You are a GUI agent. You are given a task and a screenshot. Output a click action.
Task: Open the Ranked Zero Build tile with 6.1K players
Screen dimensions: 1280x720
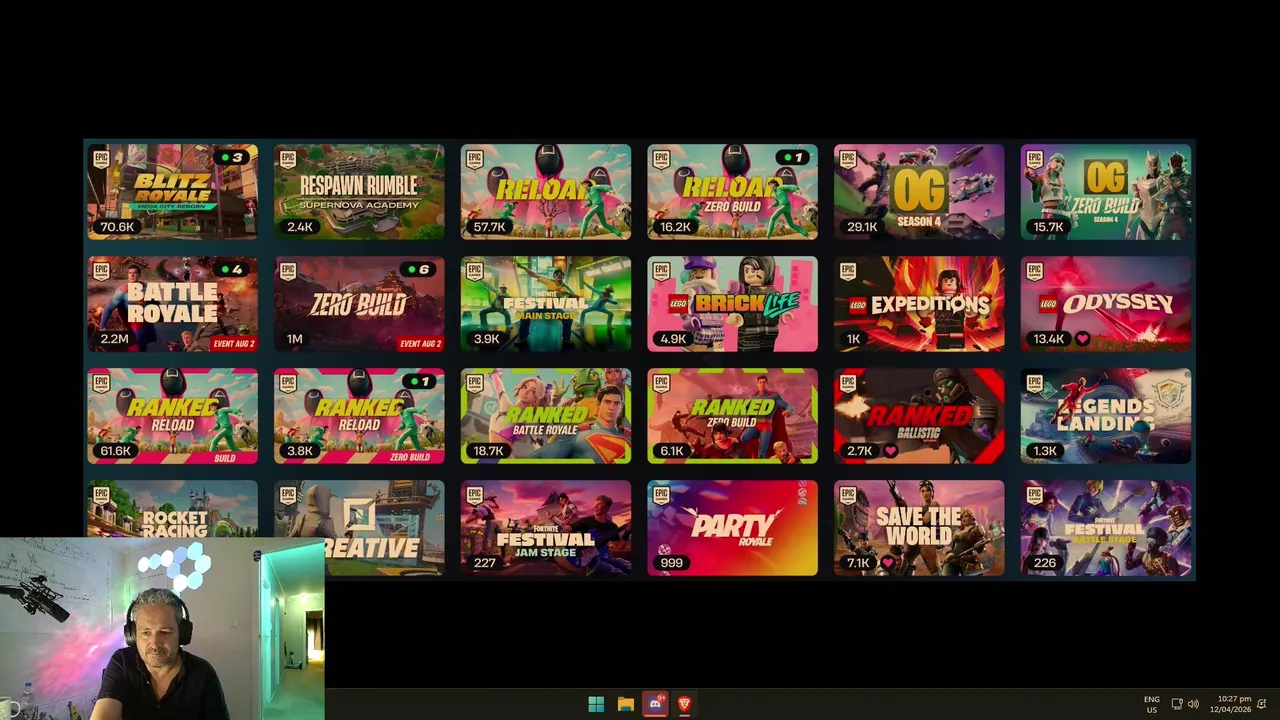[x=732, y=416]
